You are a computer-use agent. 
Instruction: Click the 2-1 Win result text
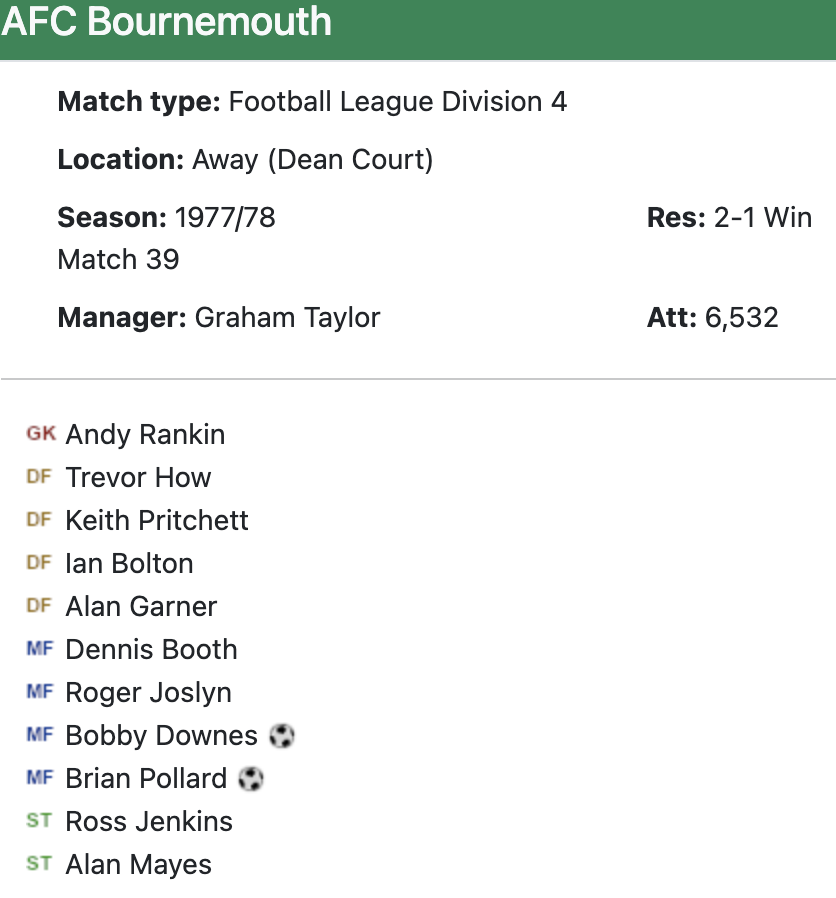point(763,218)
